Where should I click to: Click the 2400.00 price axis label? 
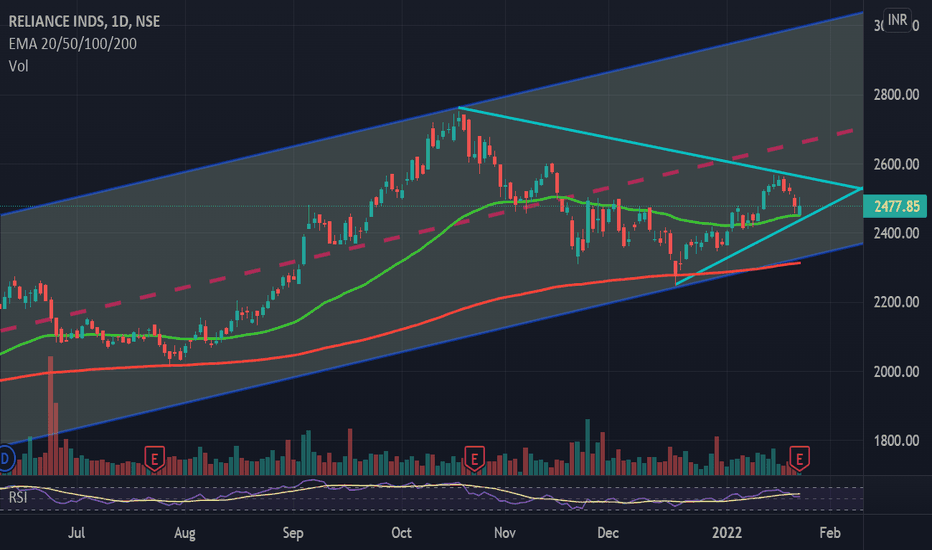point(896,233)
